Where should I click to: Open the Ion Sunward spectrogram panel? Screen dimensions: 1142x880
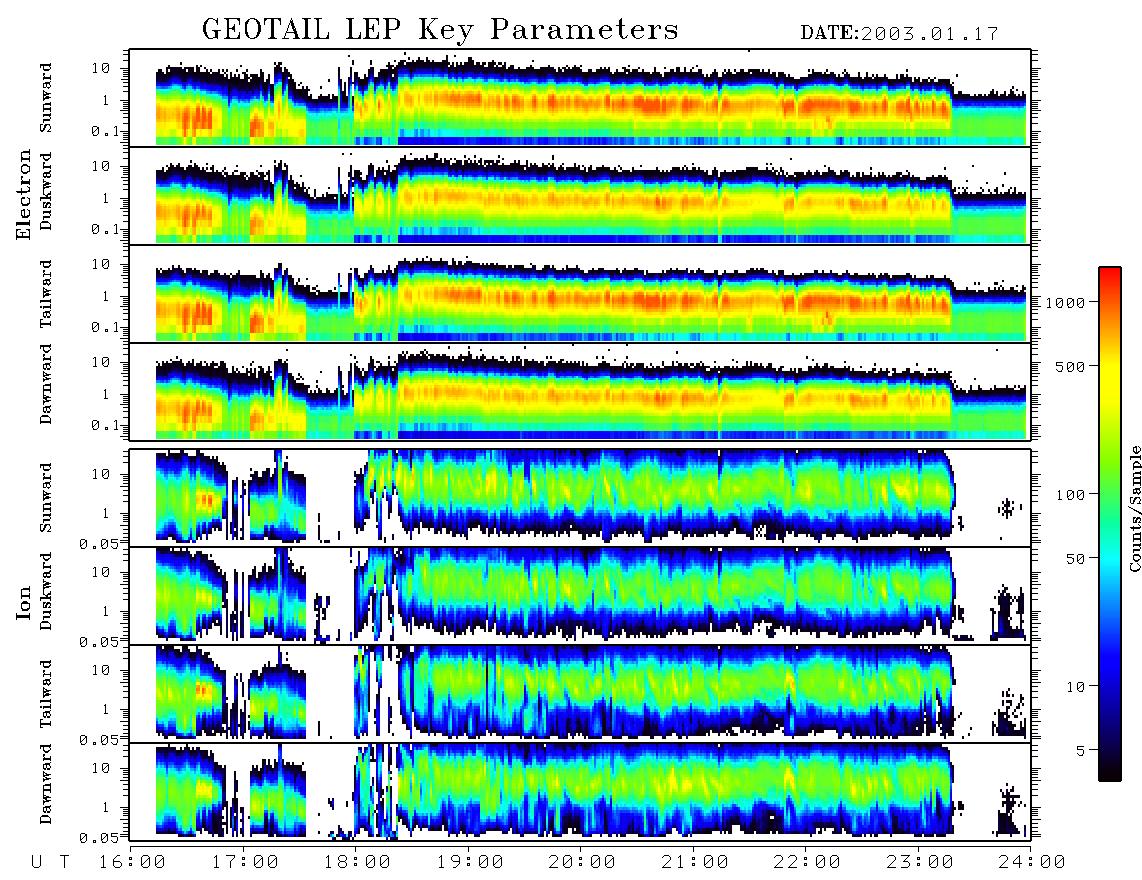coord(580,498)
